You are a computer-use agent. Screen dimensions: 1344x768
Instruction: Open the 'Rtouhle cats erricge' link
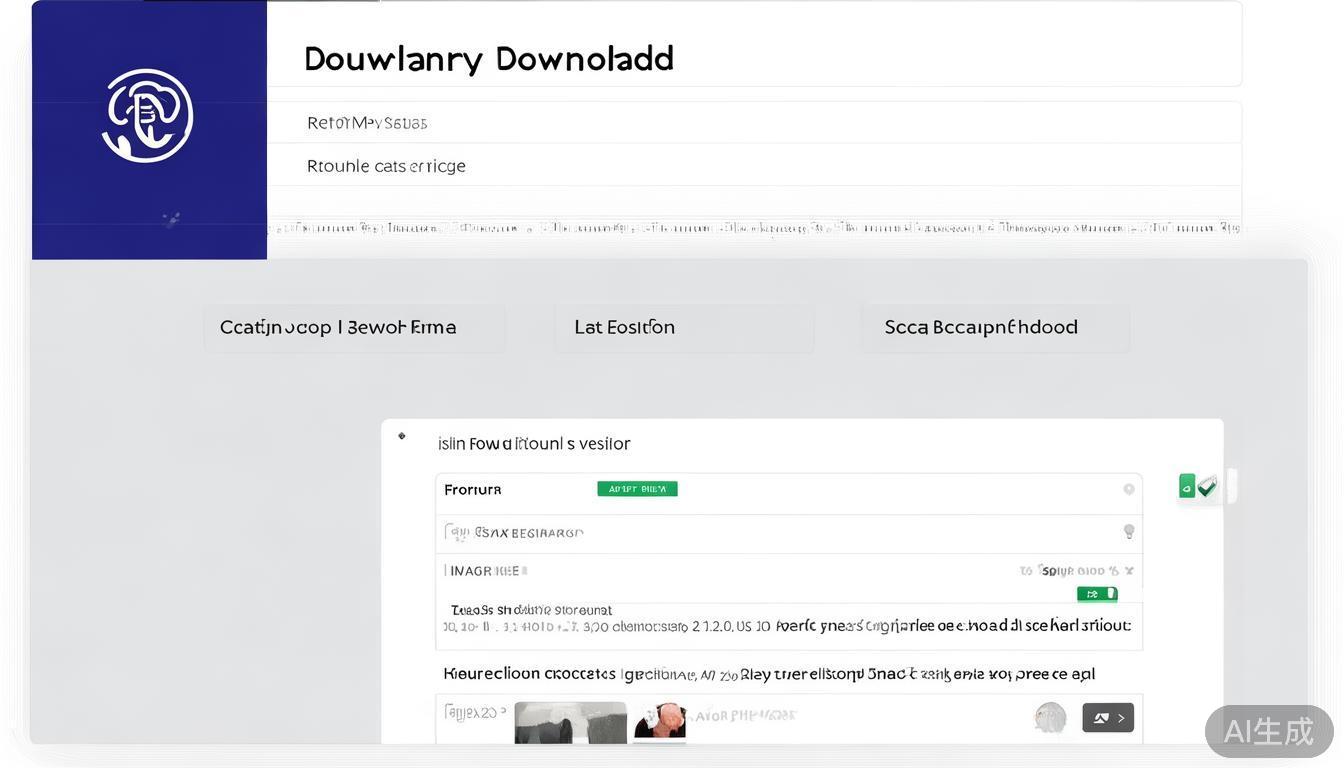[386, 166]
